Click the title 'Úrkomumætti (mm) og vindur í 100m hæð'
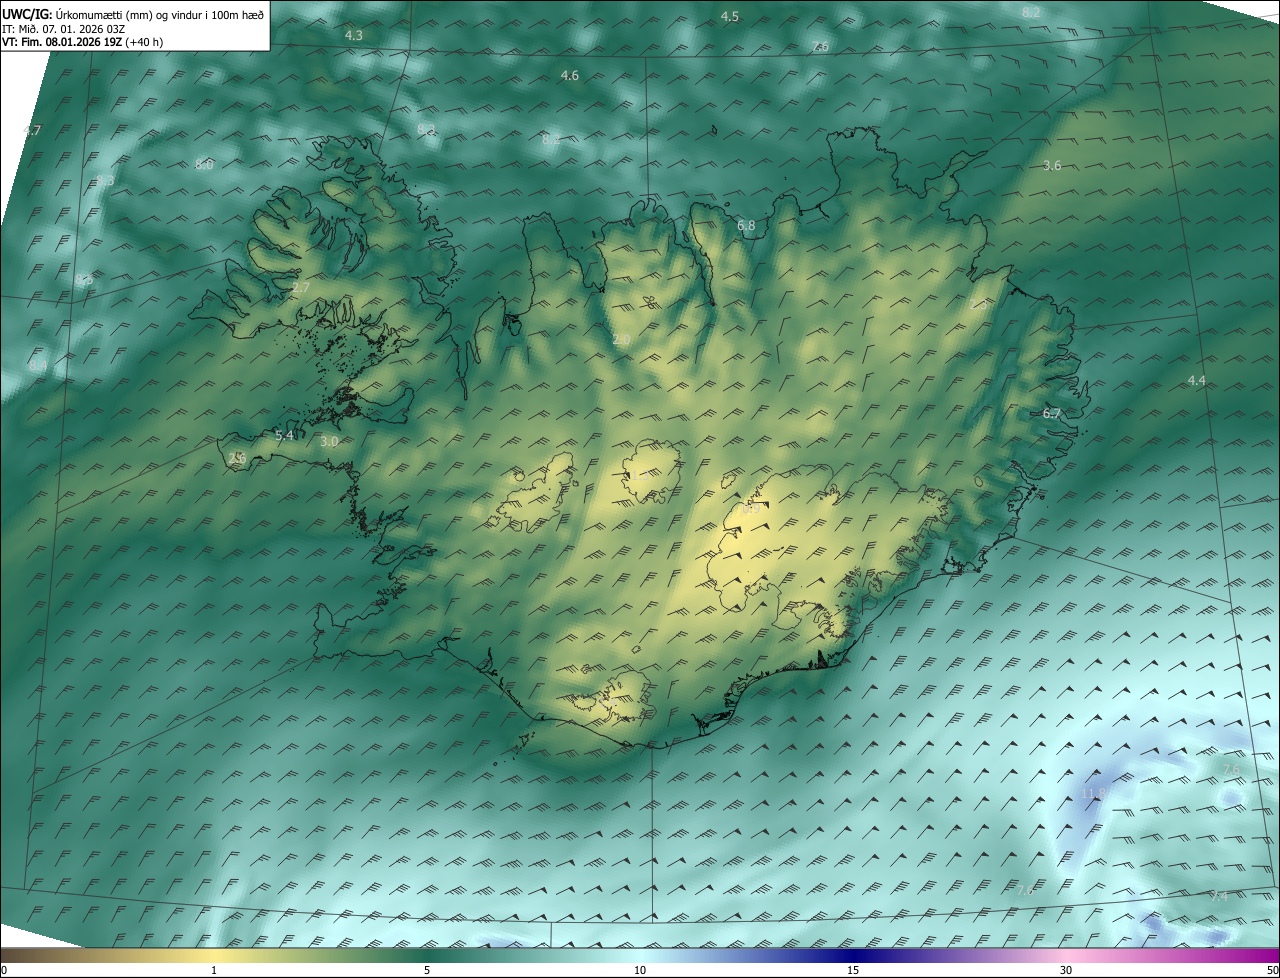This screenshot has height=978, width=1280. point(160,15)
